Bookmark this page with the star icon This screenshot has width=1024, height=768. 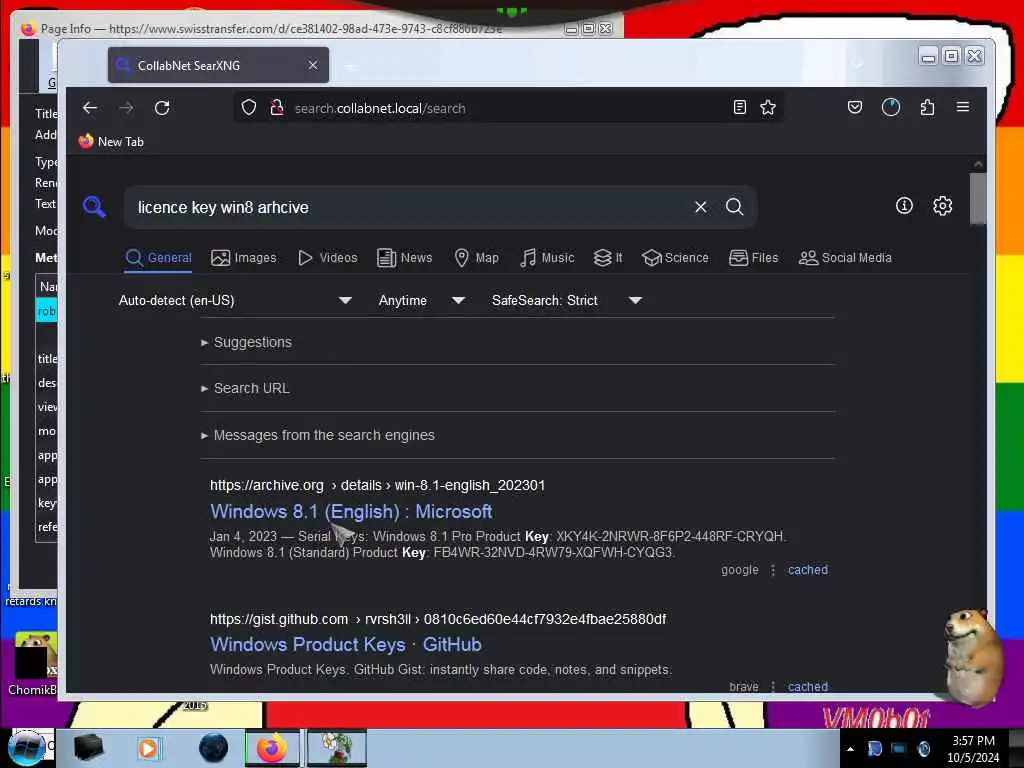pos(768,108)
